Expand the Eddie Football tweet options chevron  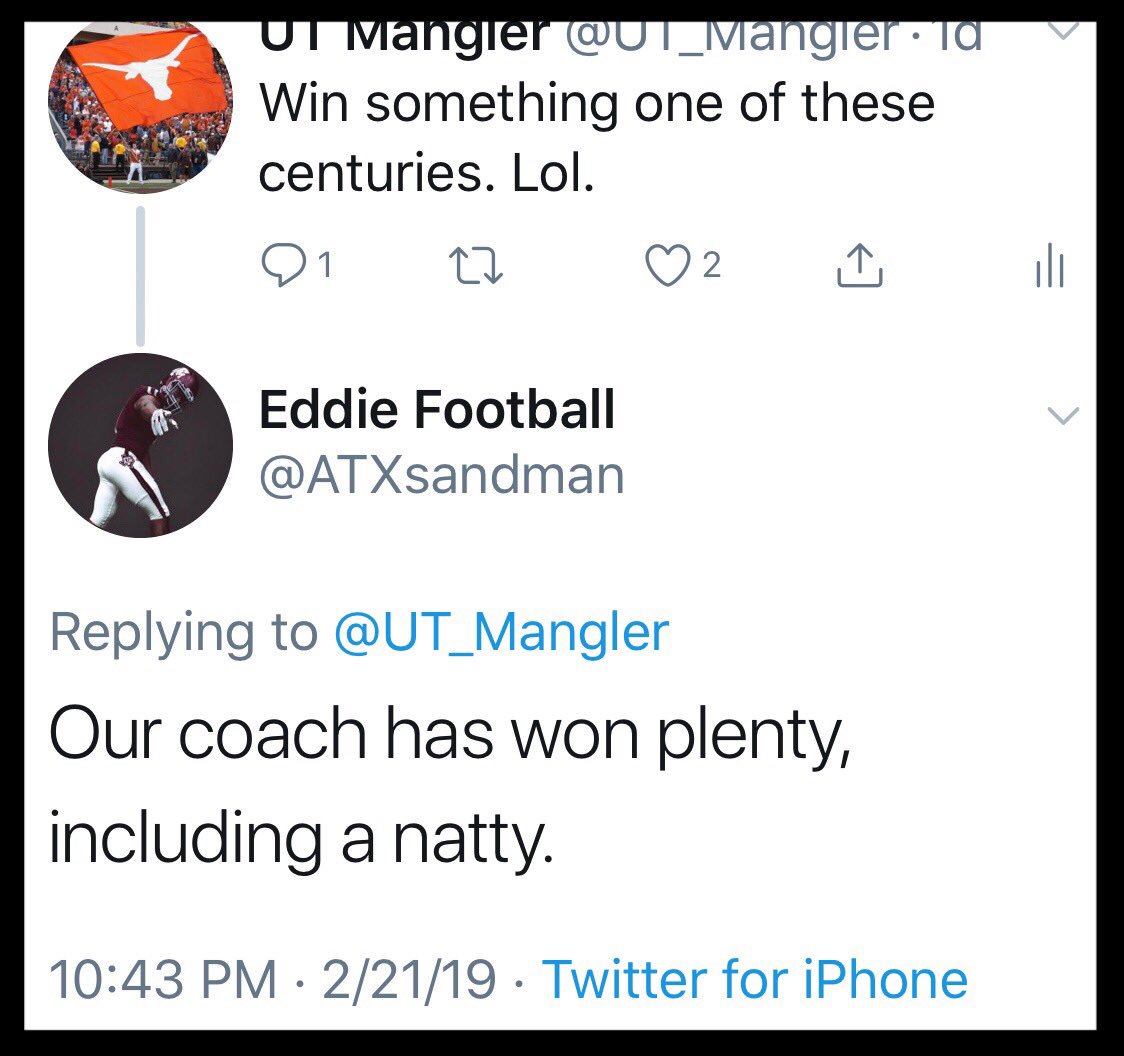coord(1063,415)
